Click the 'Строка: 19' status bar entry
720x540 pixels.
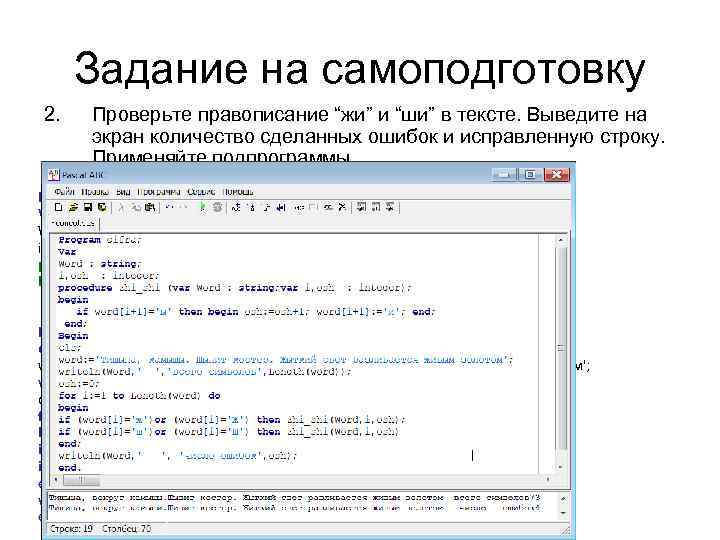(x=71, y=529)
